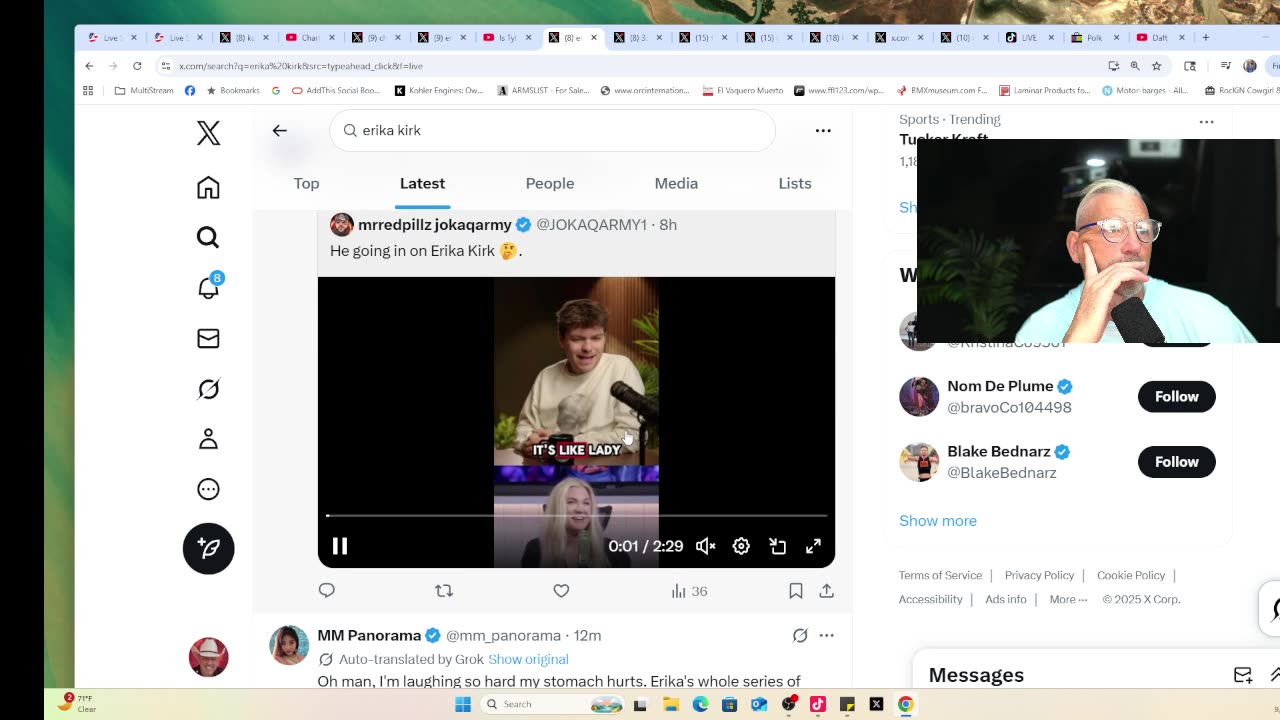Open MM Panorama profile name
1280x720 pixels.
(369, 635)
